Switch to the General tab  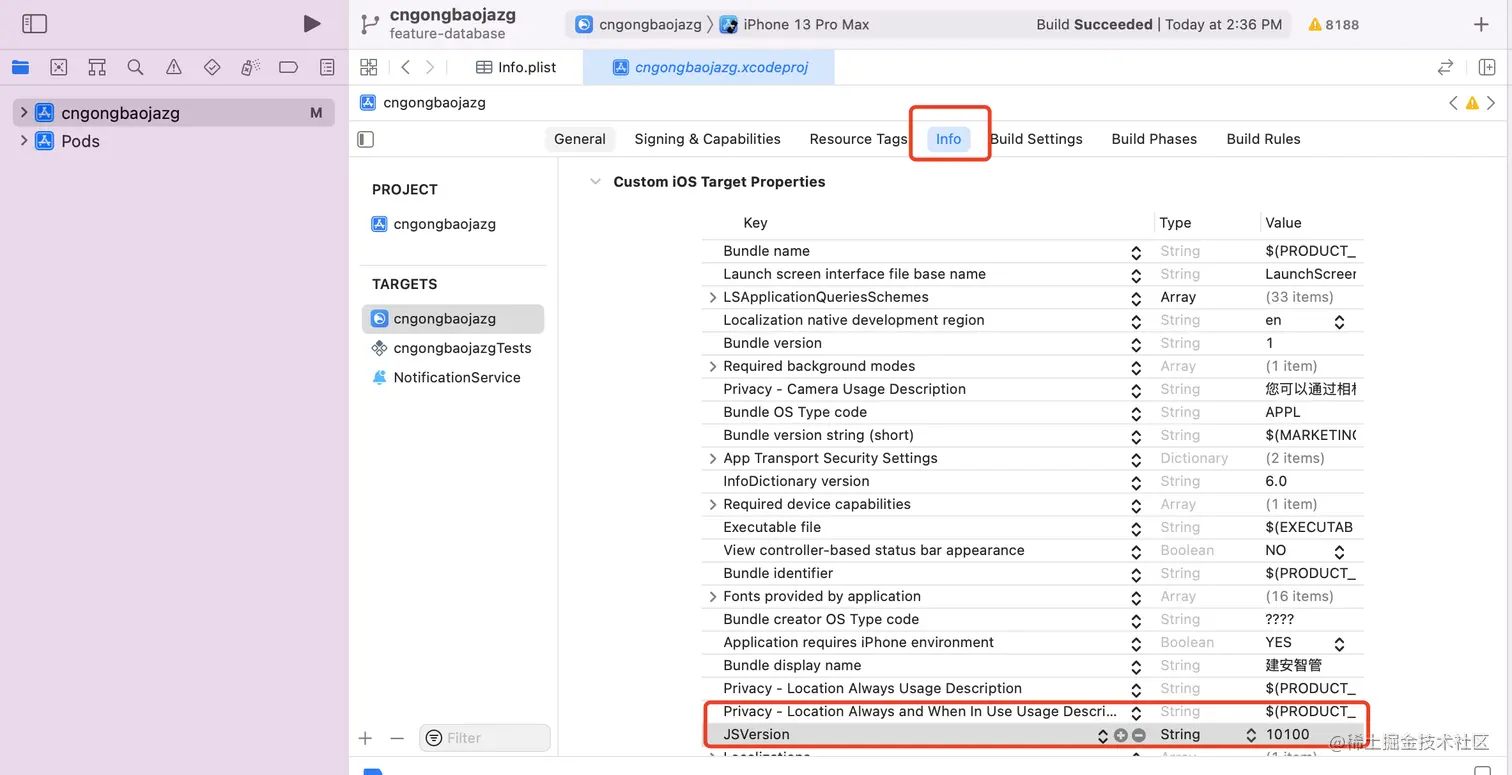[x=580, y=139]
